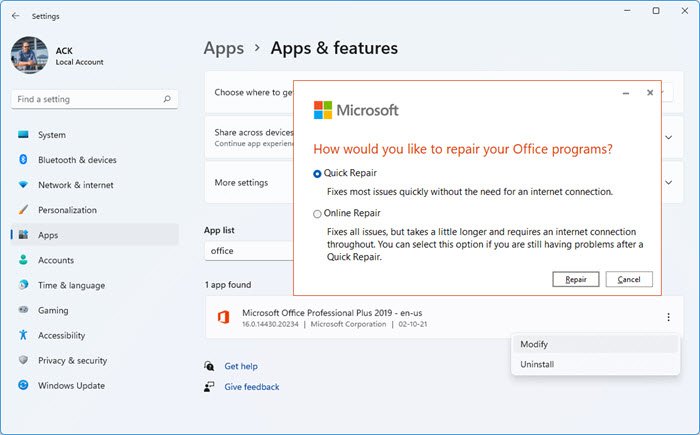Viewport: 700px width, 435px height.
Task: Open three-dot menu for Microsoft Office app
Action: 667,318
